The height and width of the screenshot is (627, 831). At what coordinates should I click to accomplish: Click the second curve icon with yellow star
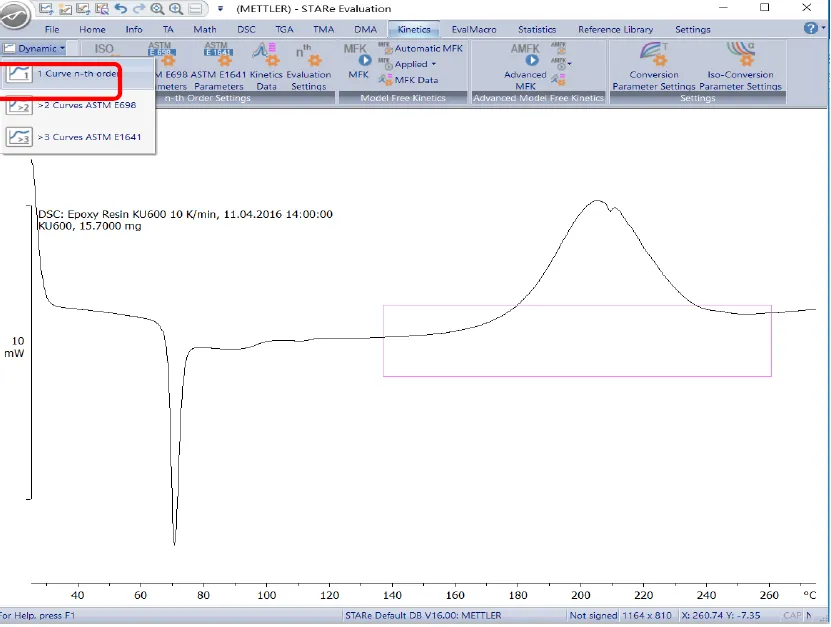coord(65,8)
